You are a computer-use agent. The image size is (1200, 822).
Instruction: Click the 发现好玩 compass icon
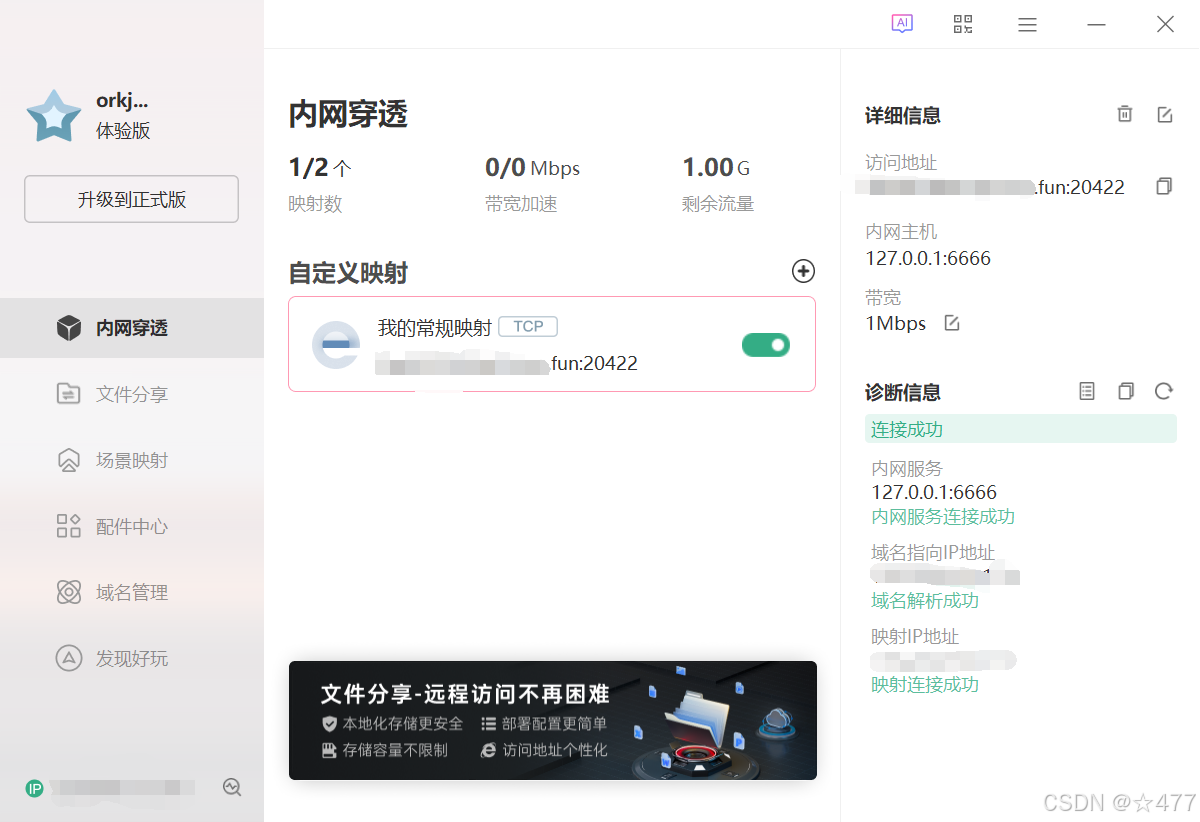(68, 658)
